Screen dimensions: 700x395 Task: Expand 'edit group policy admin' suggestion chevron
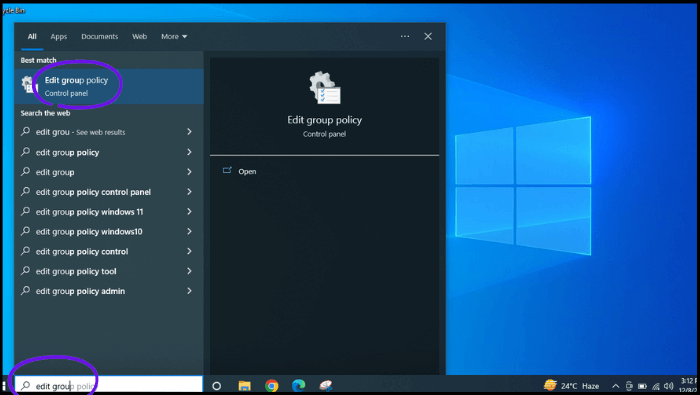189,291
